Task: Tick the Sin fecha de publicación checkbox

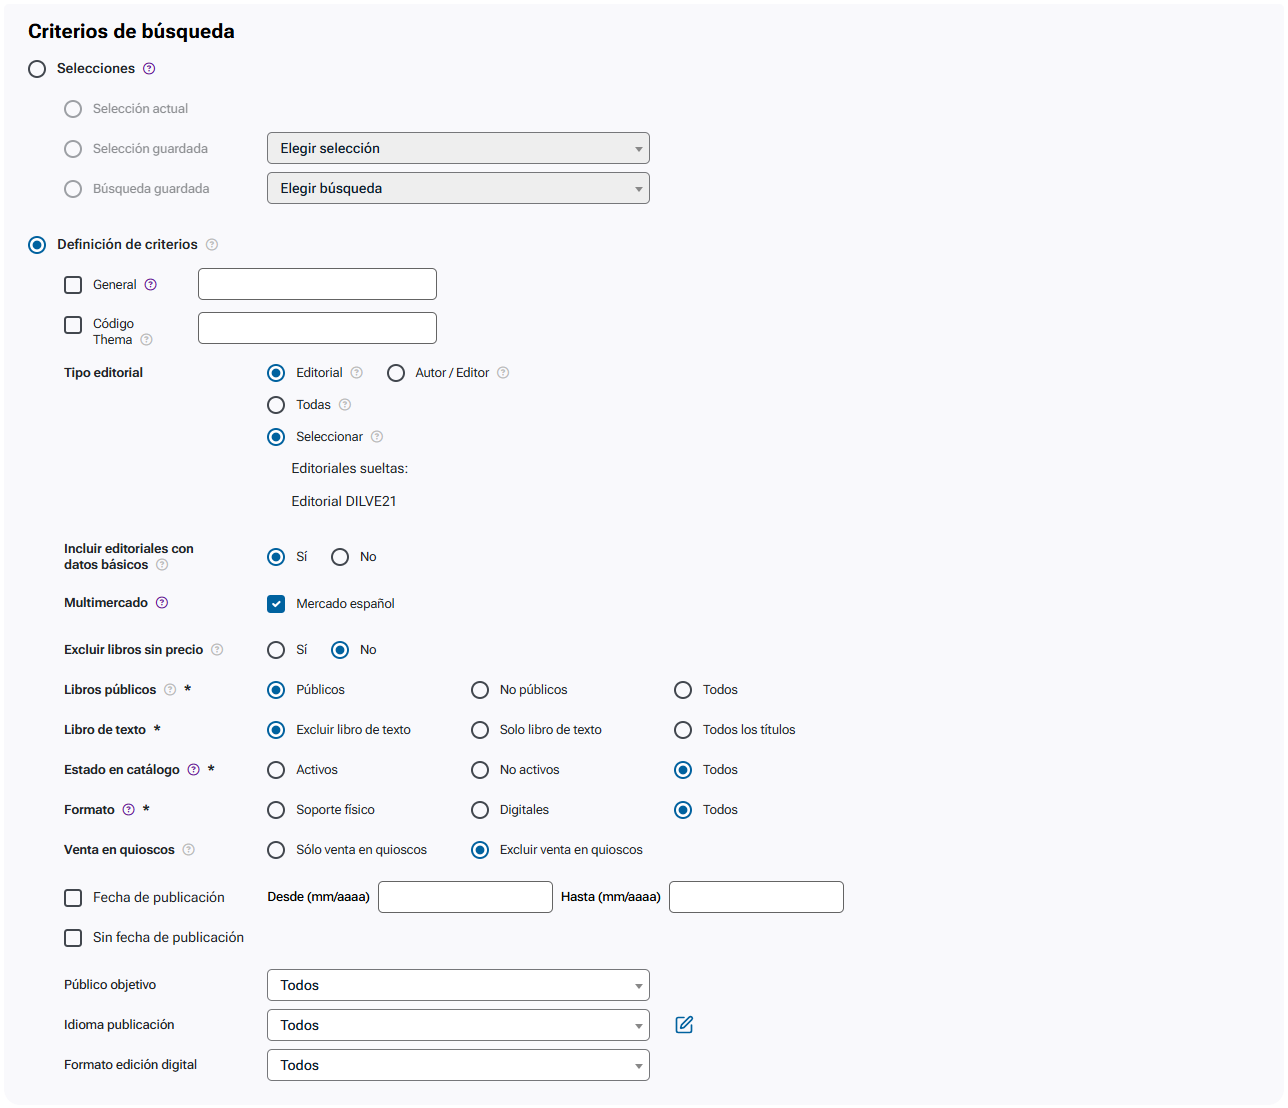Action: click(73, 938)
